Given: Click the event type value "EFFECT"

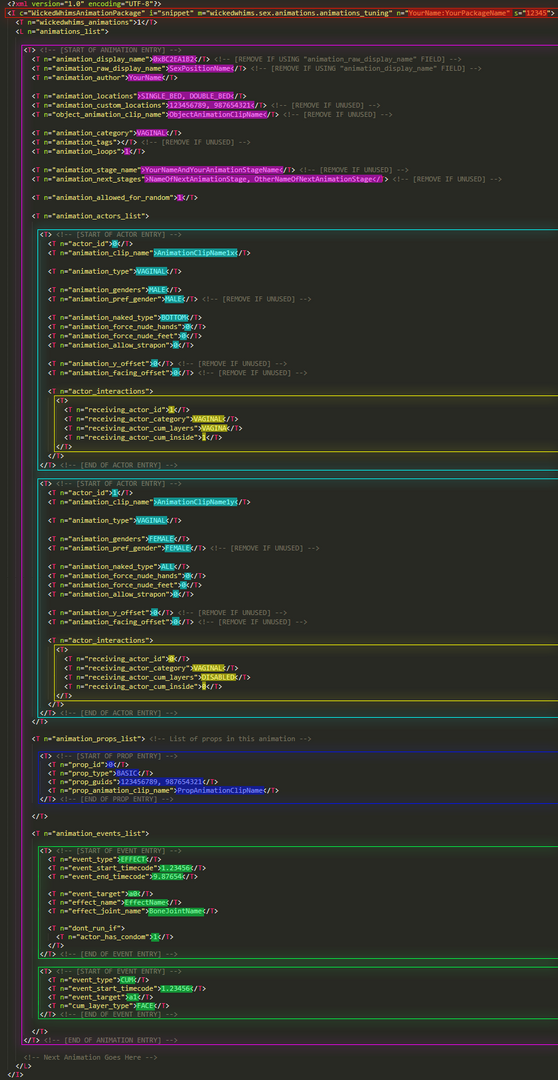Looking at the screenshot, I should [x=132, y=859].
